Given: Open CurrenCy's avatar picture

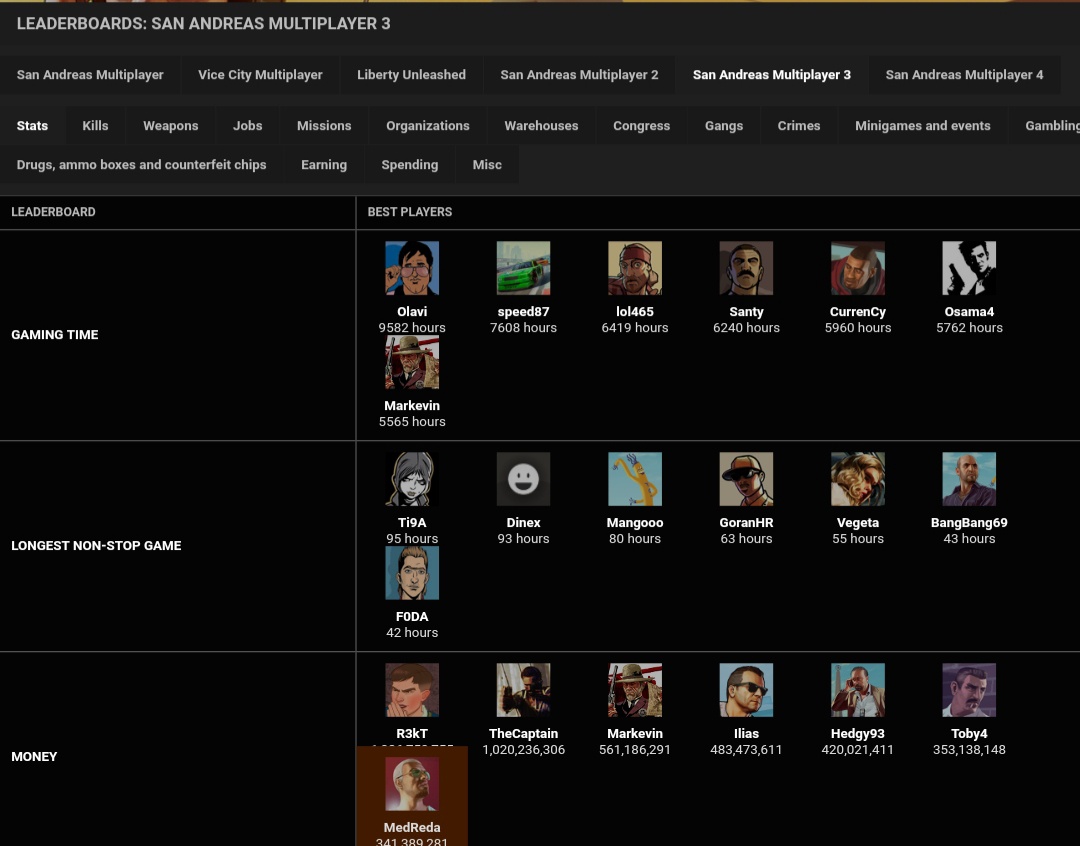Looking at the screenshot, I should point(858,268).
